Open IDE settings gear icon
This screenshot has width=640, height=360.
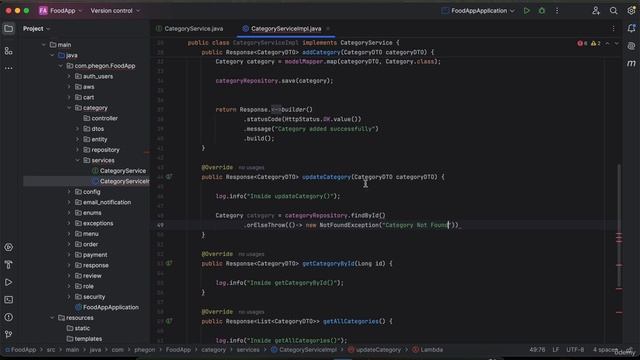631,11
